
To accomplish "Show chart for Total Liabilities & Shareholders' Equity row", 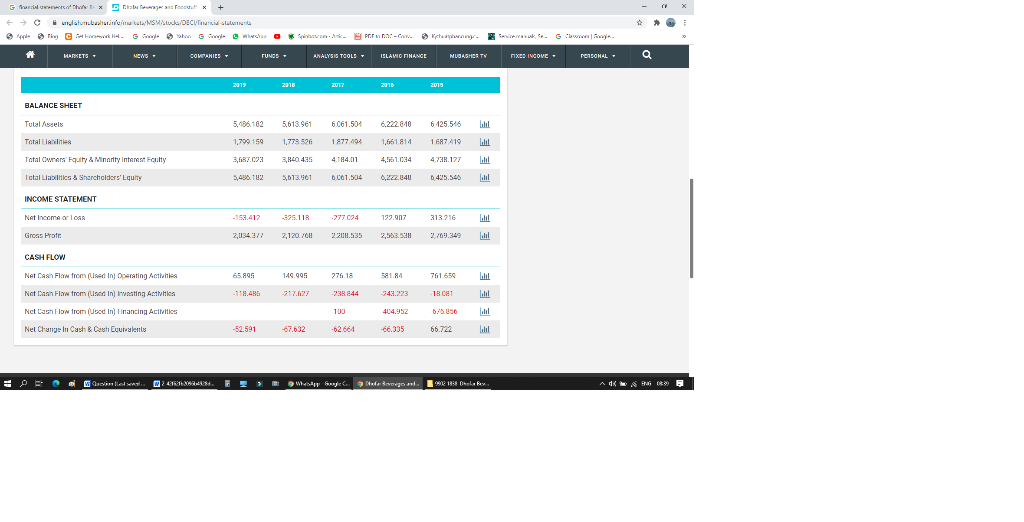I will click(485, 178).
